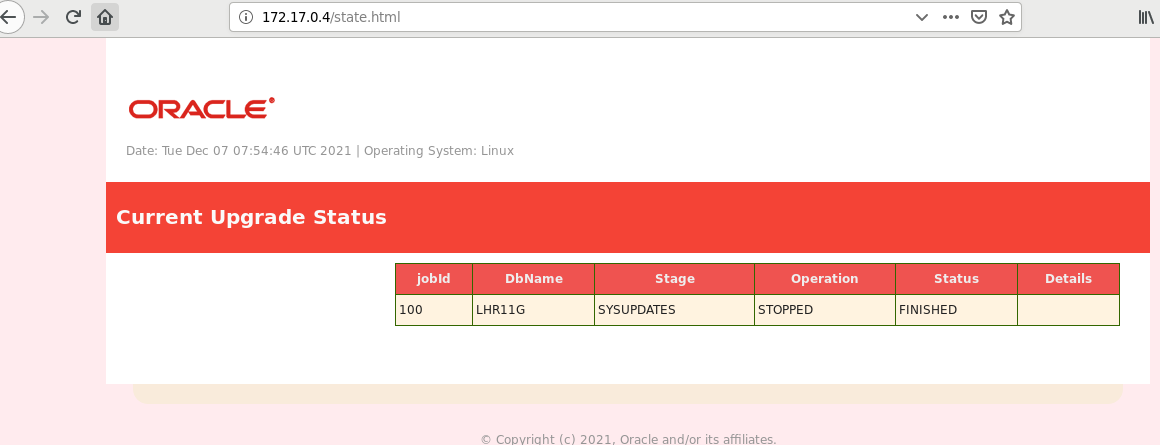The height and width of the screenshot is (445, 1160).
Task: Click the jobId column header
Action: 434,279
